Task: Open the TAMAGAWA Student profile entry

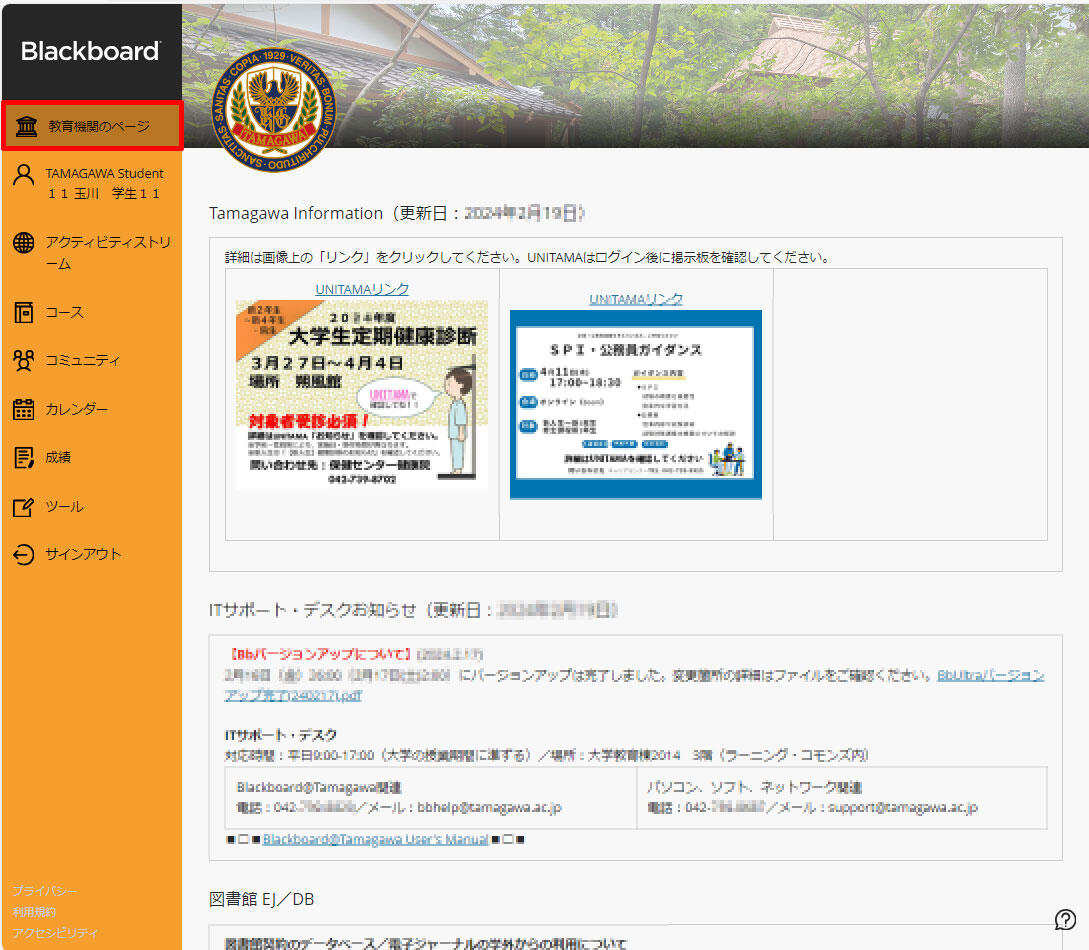Action: tap(92, 183)
